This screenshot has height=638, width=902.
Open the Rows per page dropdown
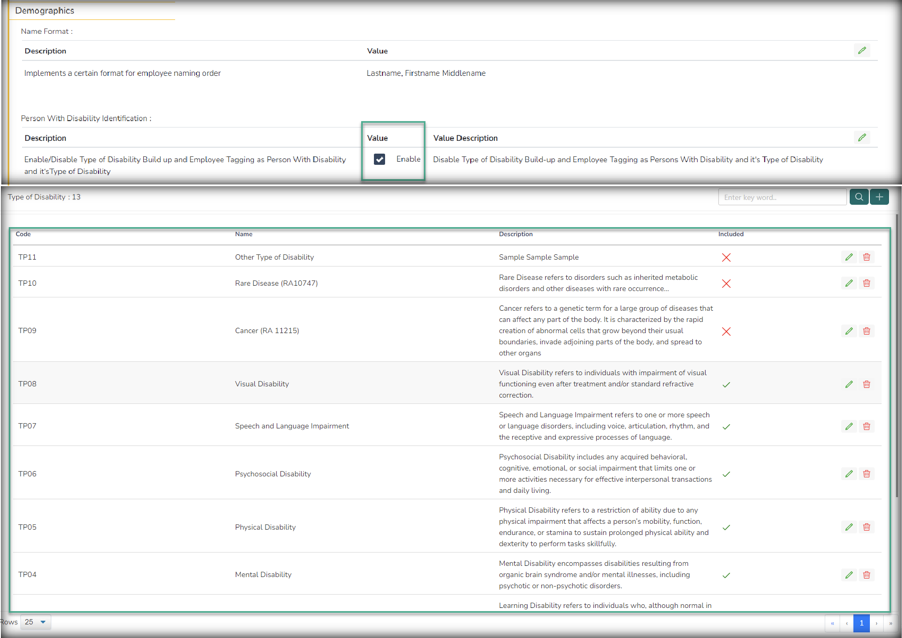pos(35,622)
